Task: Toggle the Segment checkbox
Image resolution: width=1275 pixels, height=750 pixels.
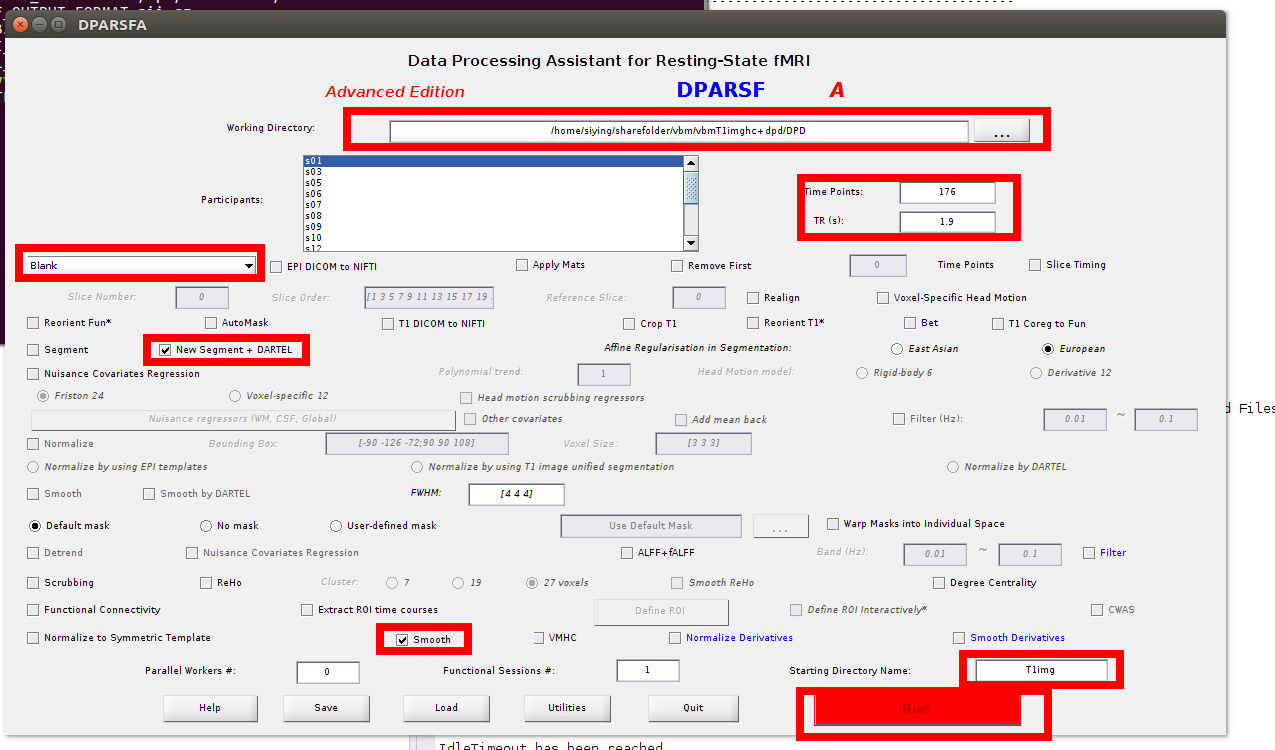Action: tap(33, 350)
